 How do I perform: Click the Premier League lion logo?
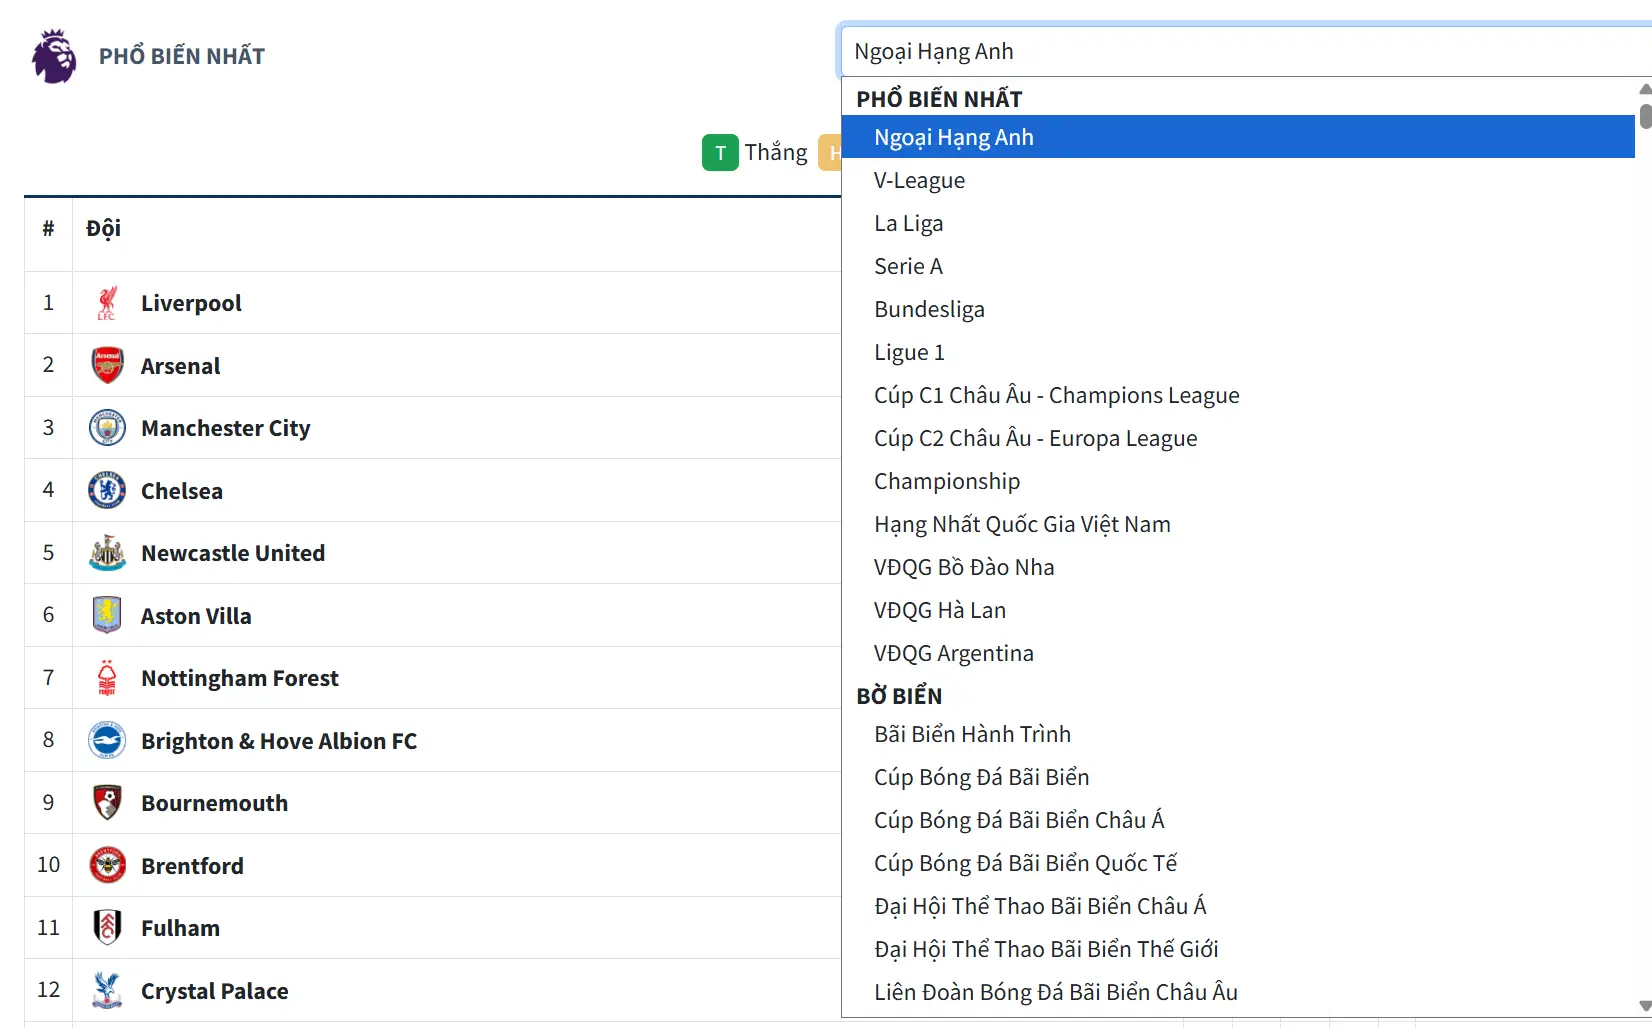pyautogui.click(x=54, y=56)
